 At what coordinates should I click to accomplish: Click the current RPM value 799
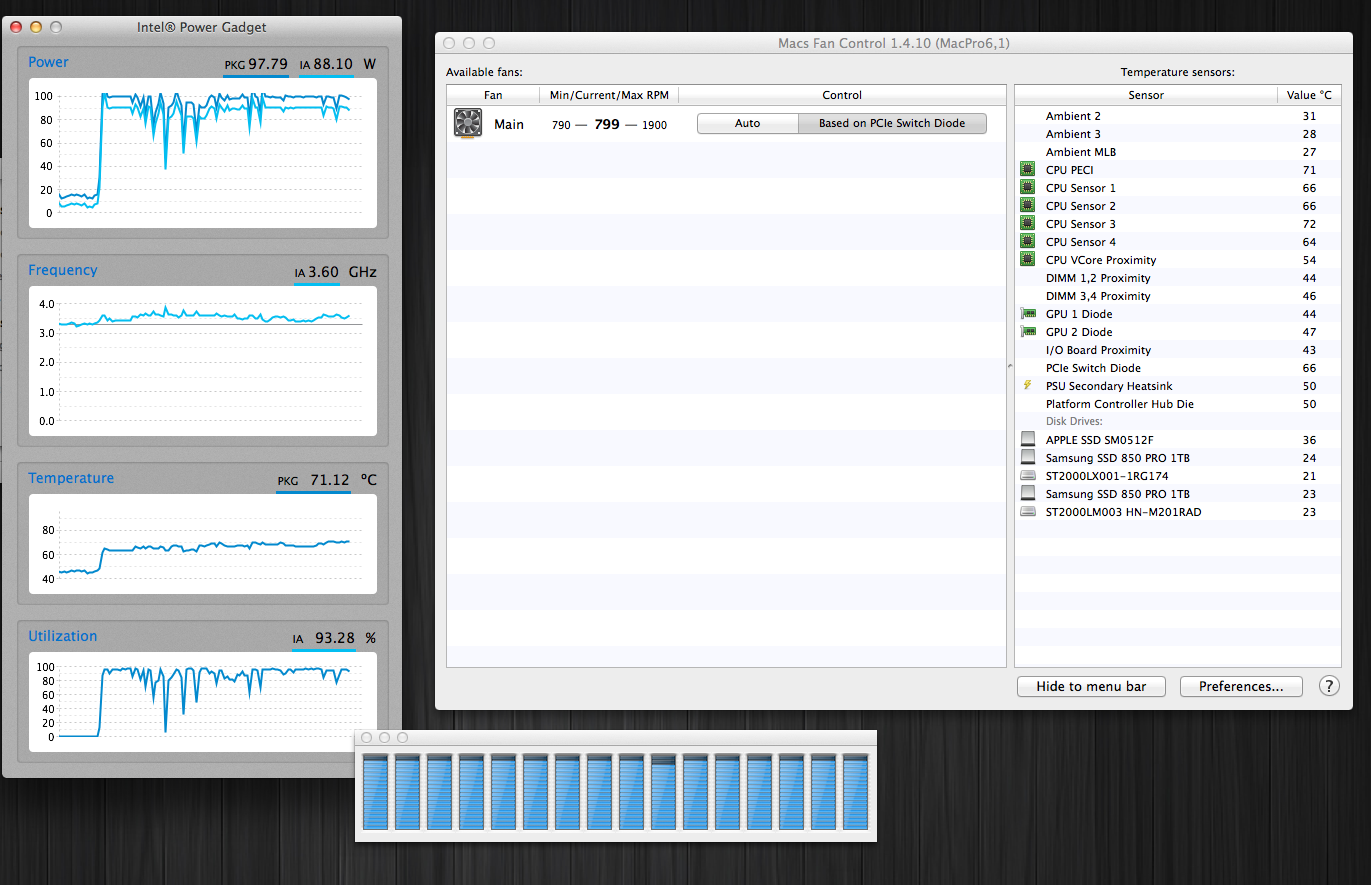pos(607,124)
